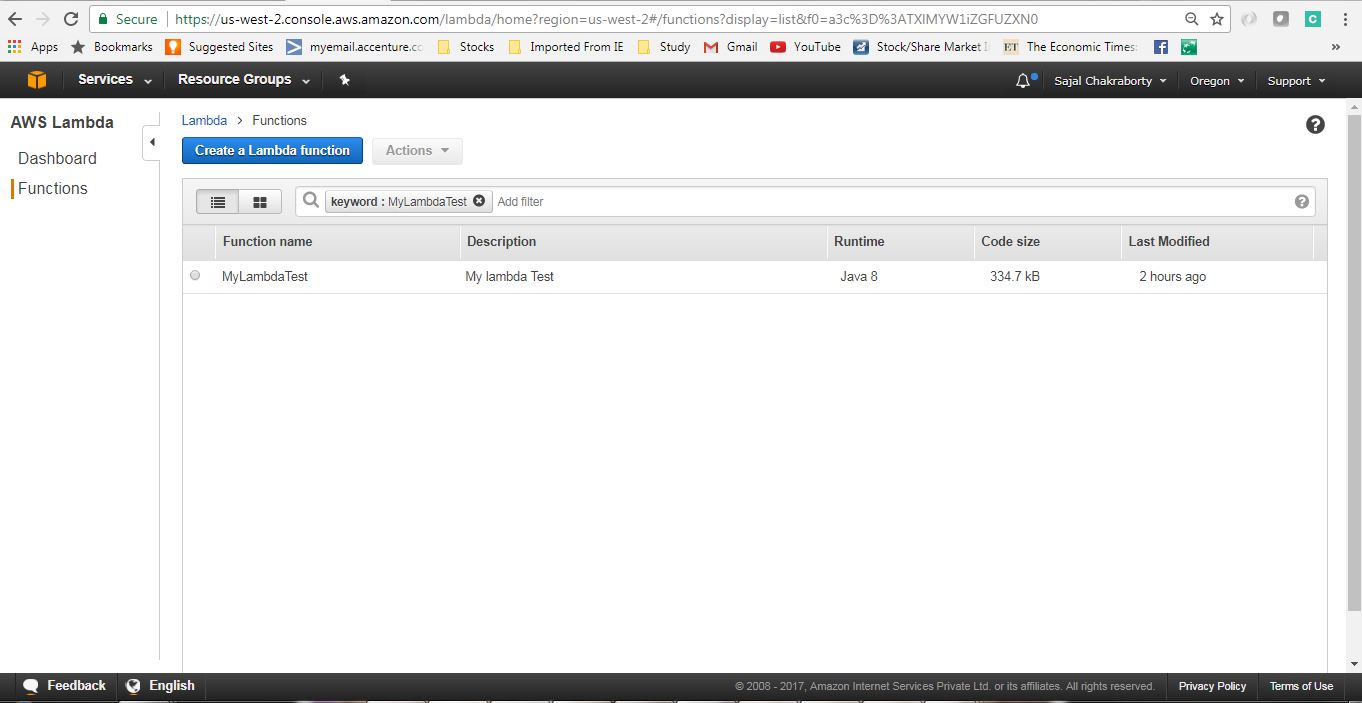Click the AWS orange cube home icon
The image size is (1362, 703).
[37, 80]
